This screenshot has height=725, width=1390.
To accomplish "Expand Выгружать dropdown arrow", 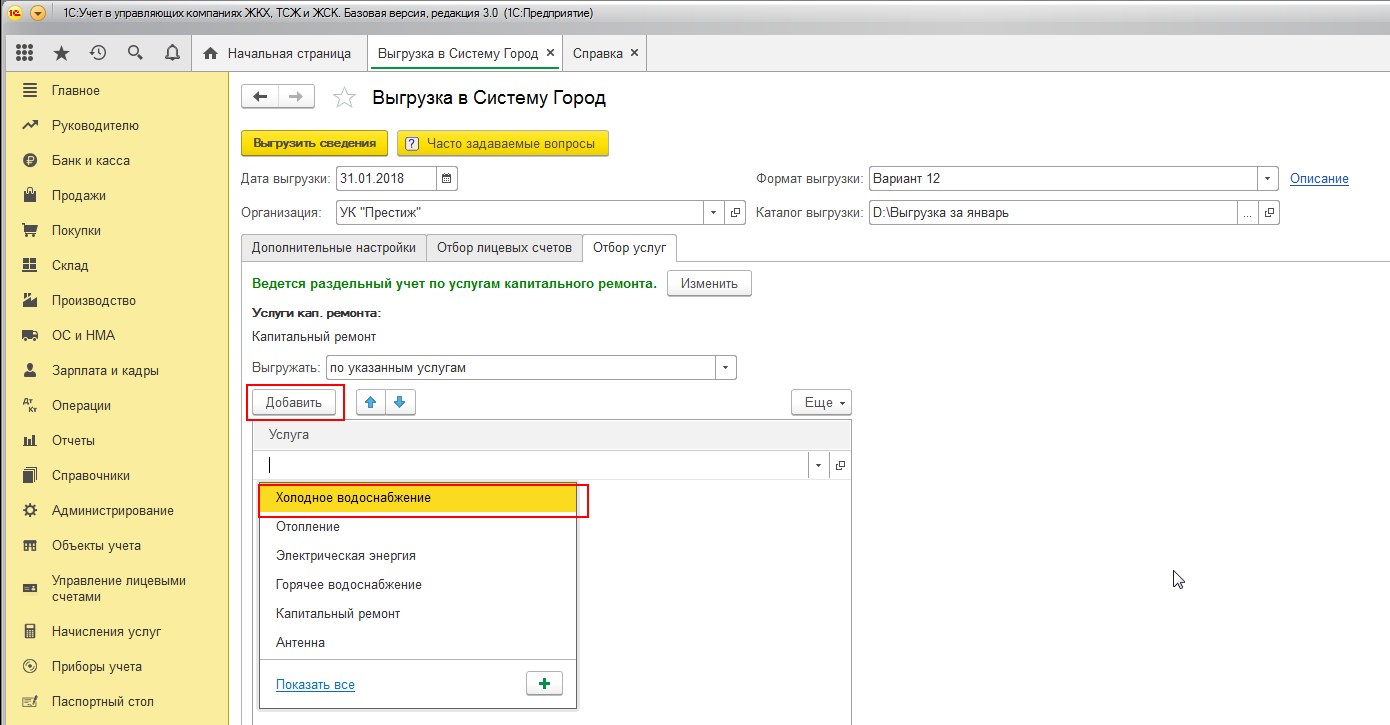I will coord(726,368).
